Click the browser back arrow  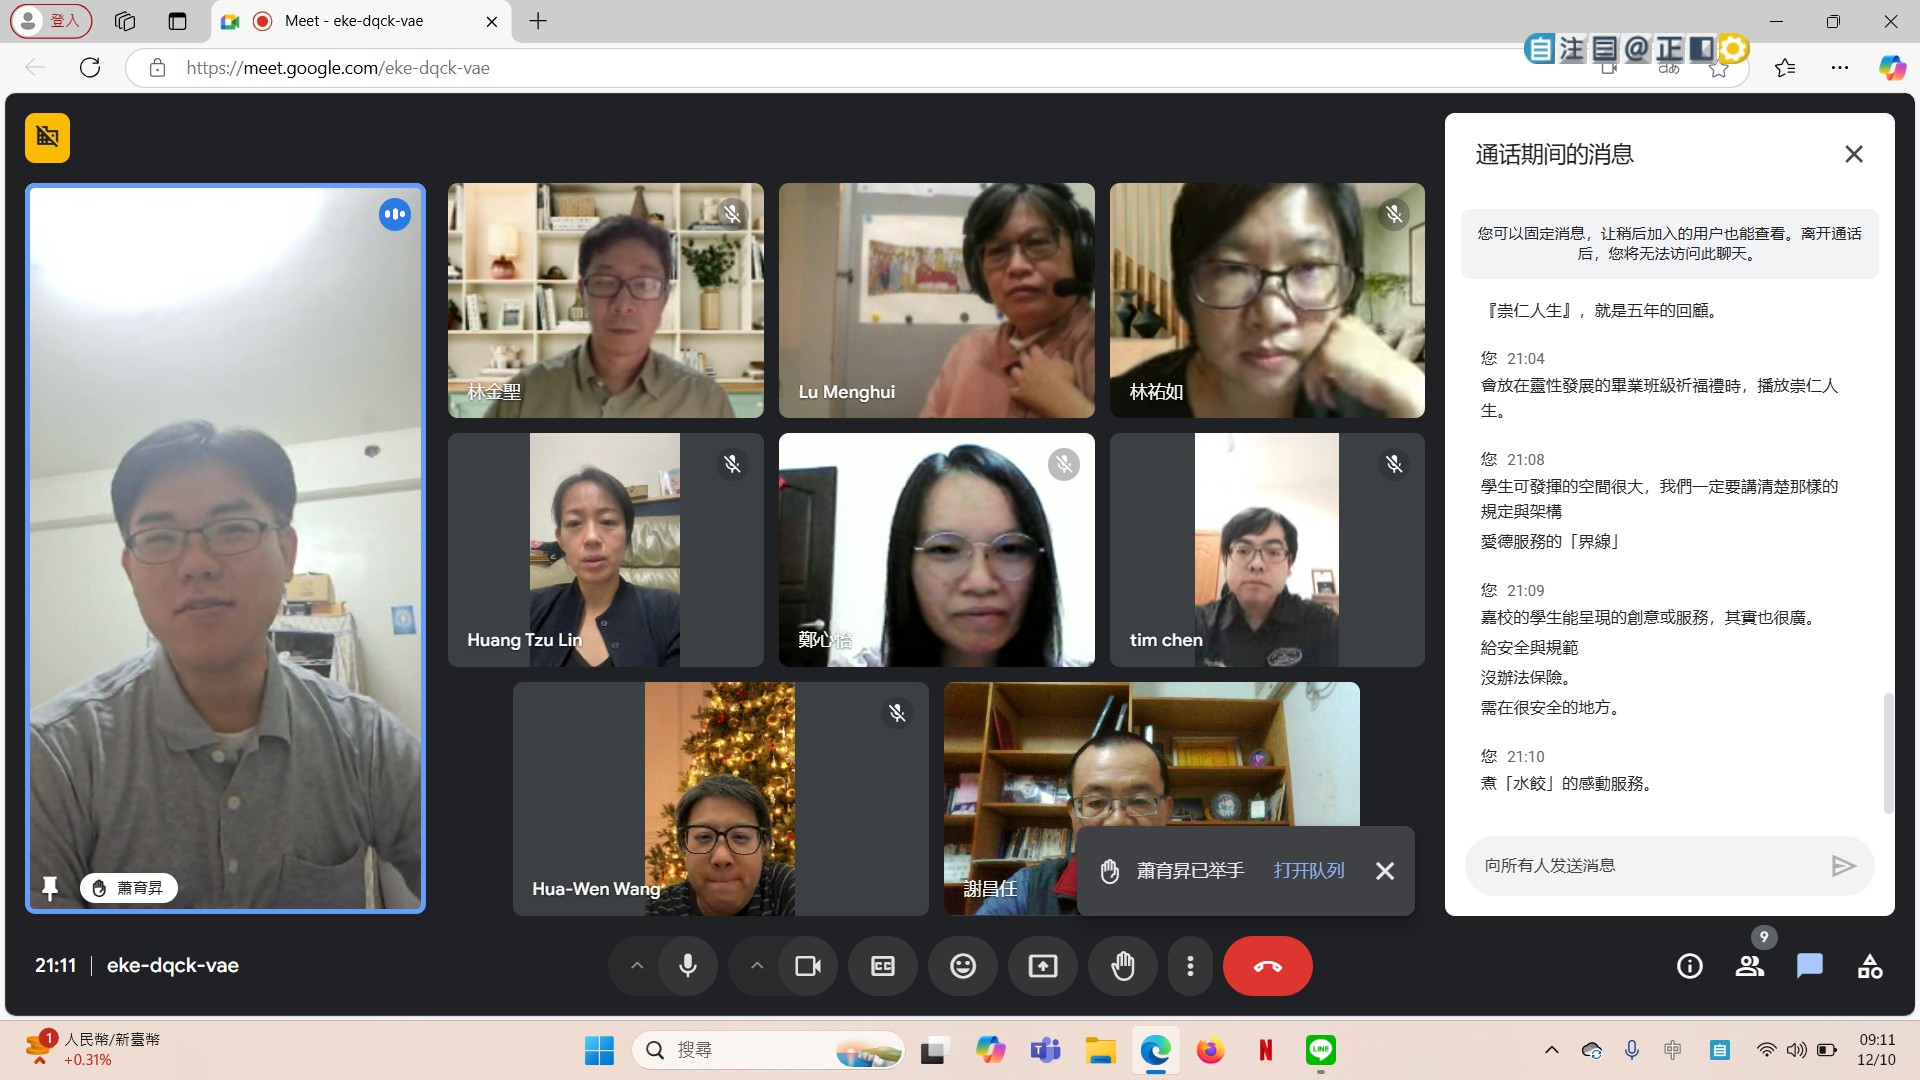click(35, 68)
